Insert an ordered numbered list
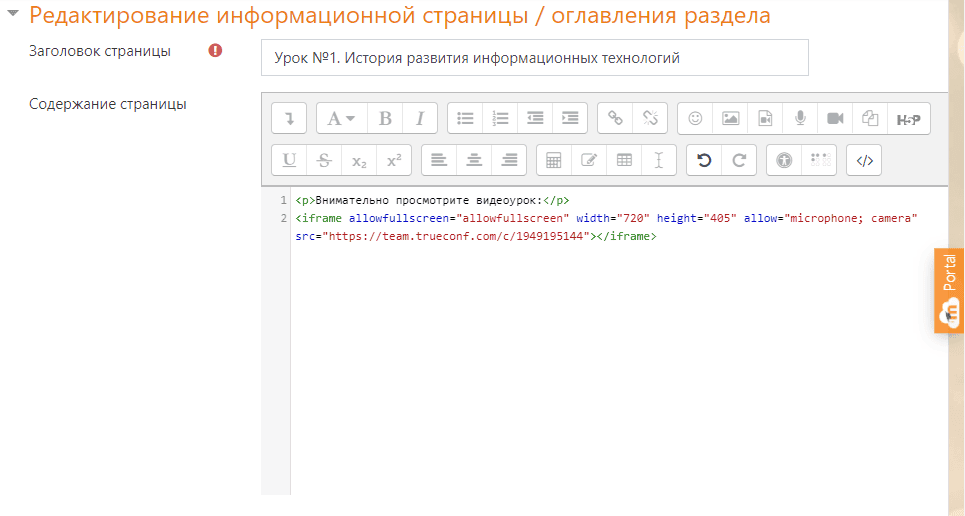This screenshot has height=516, width=965. pyautogui.click(x=500, y=118)
